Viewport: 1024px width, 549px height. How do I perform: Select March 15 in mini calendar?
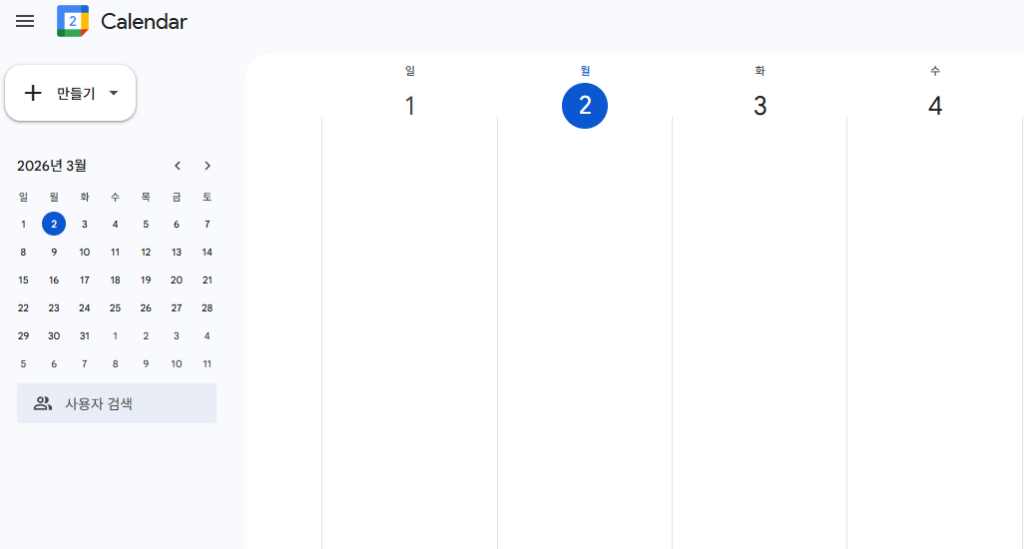23,280
